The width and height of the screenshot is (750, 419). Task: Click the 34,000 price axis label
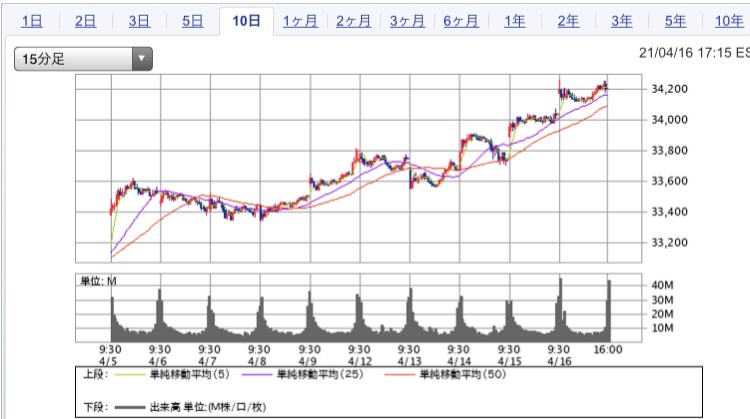670,120
